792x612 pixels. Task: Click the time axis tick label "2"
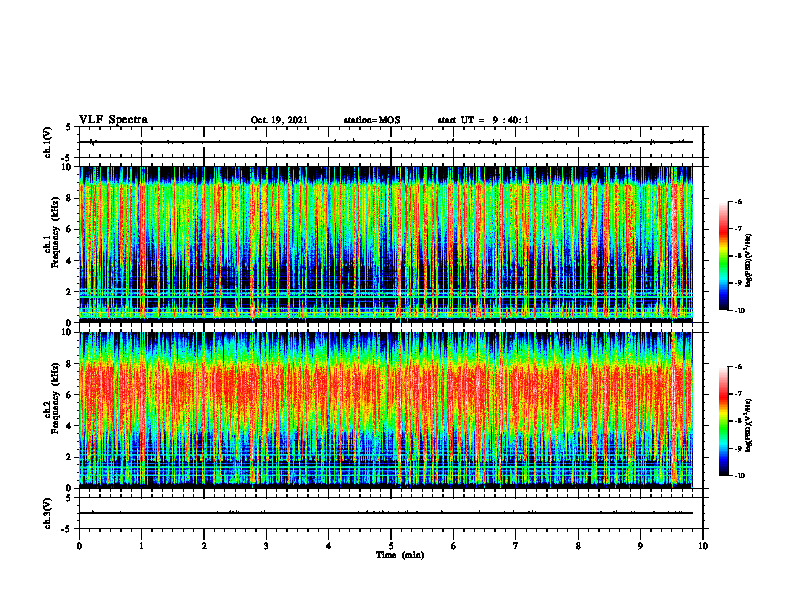coord(204,546)
